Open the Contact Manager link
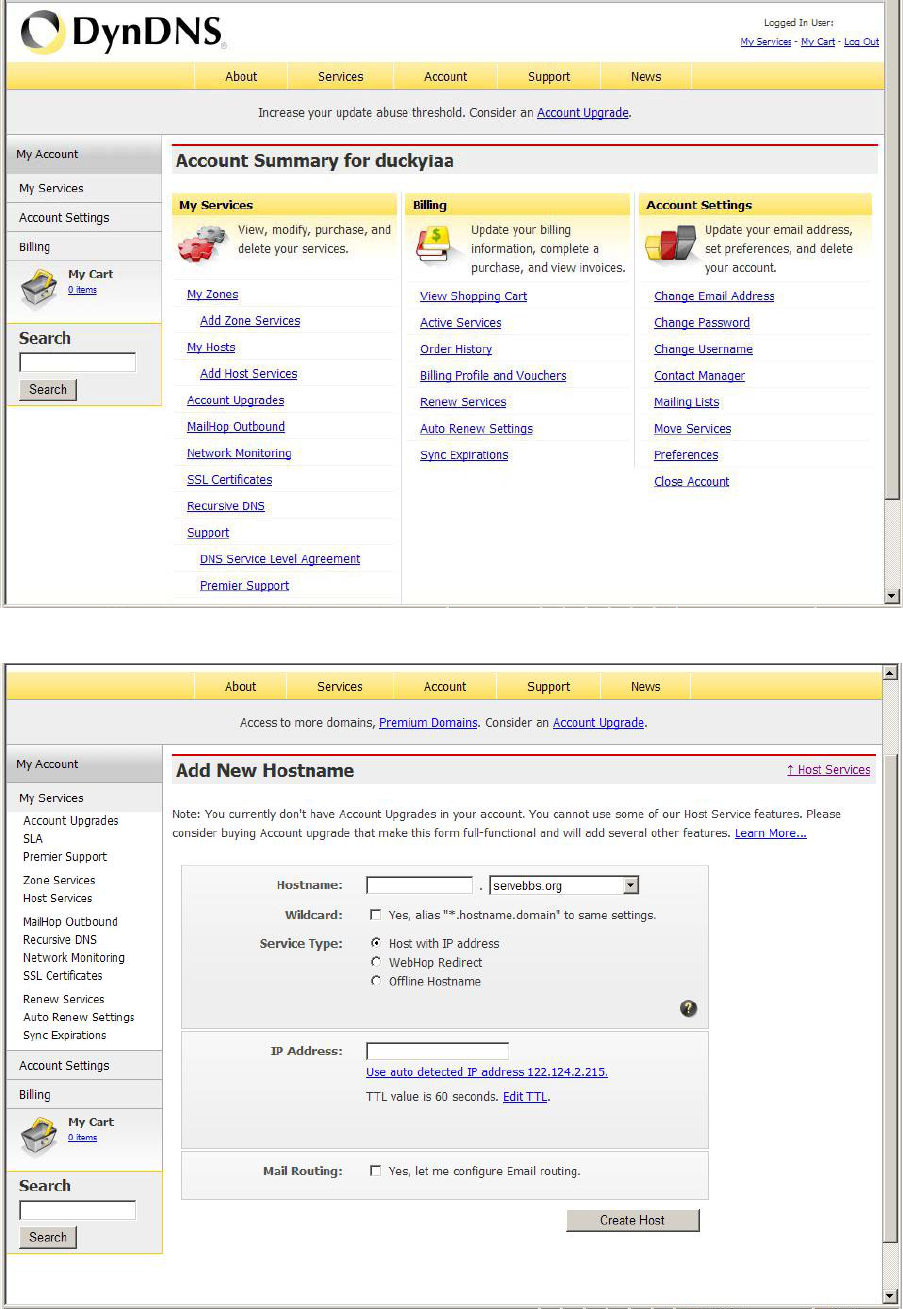This screenshot has height=1309, width=903. point(699,375)
